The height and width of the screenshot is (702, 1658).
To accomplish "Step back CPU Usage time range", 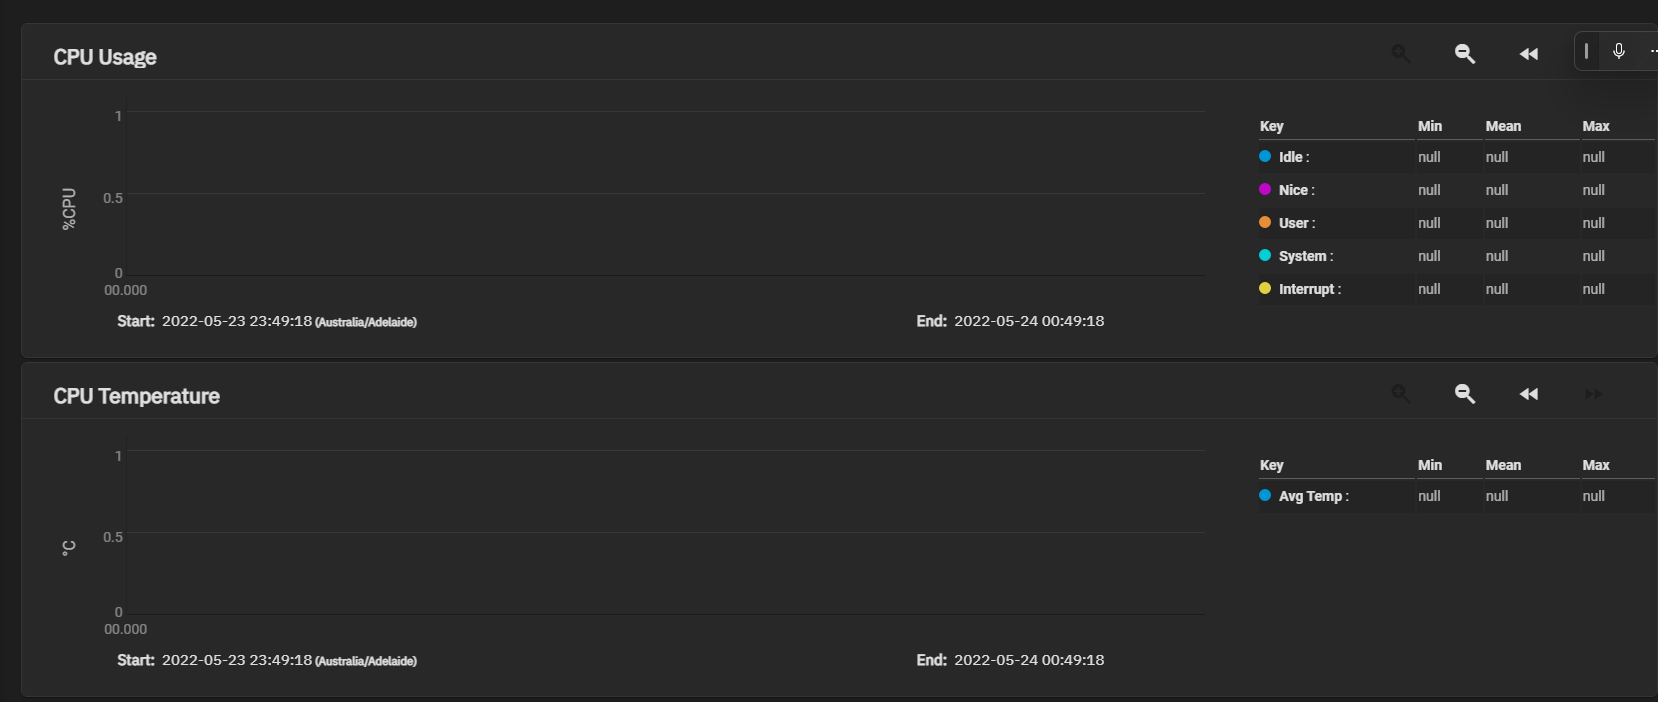I will coord(1529,54).
